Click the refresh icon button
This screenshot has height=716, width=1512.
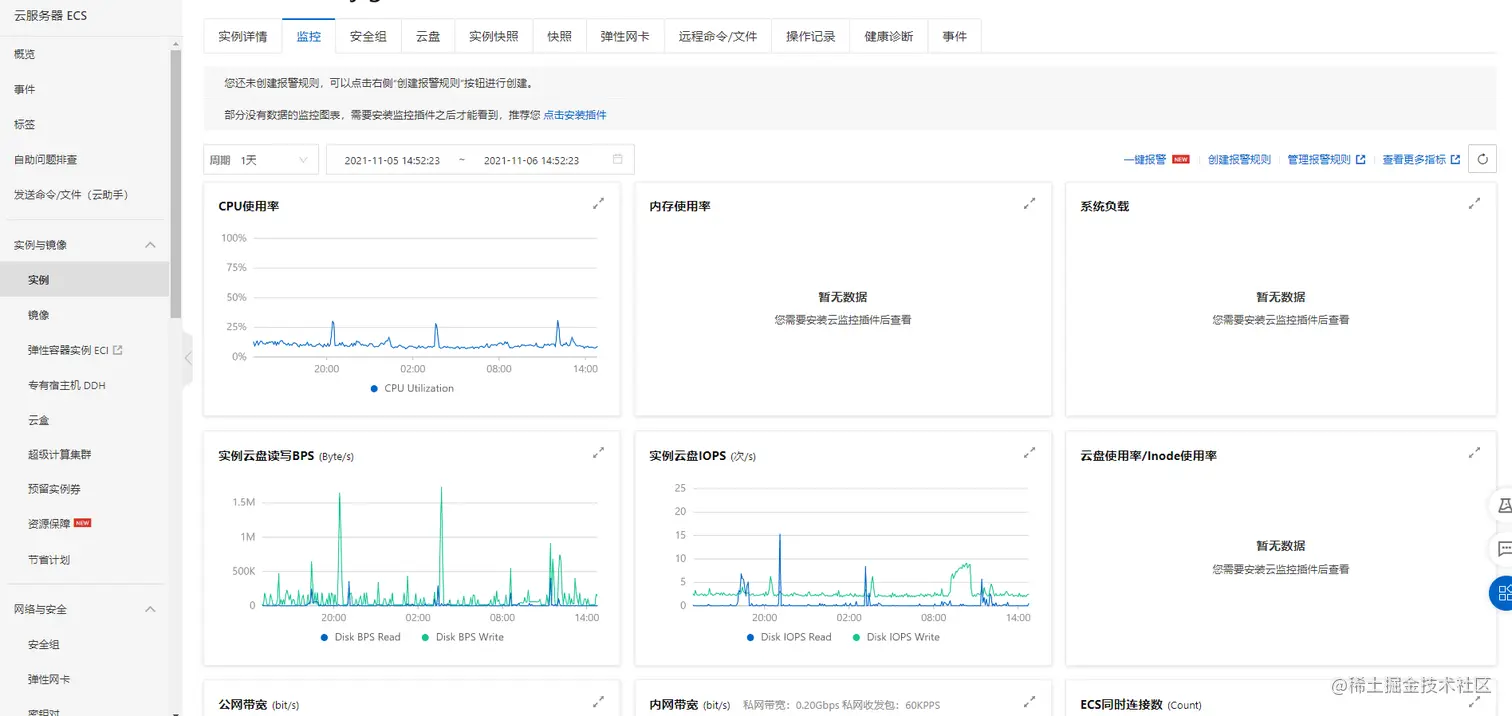coord(1482,159)
